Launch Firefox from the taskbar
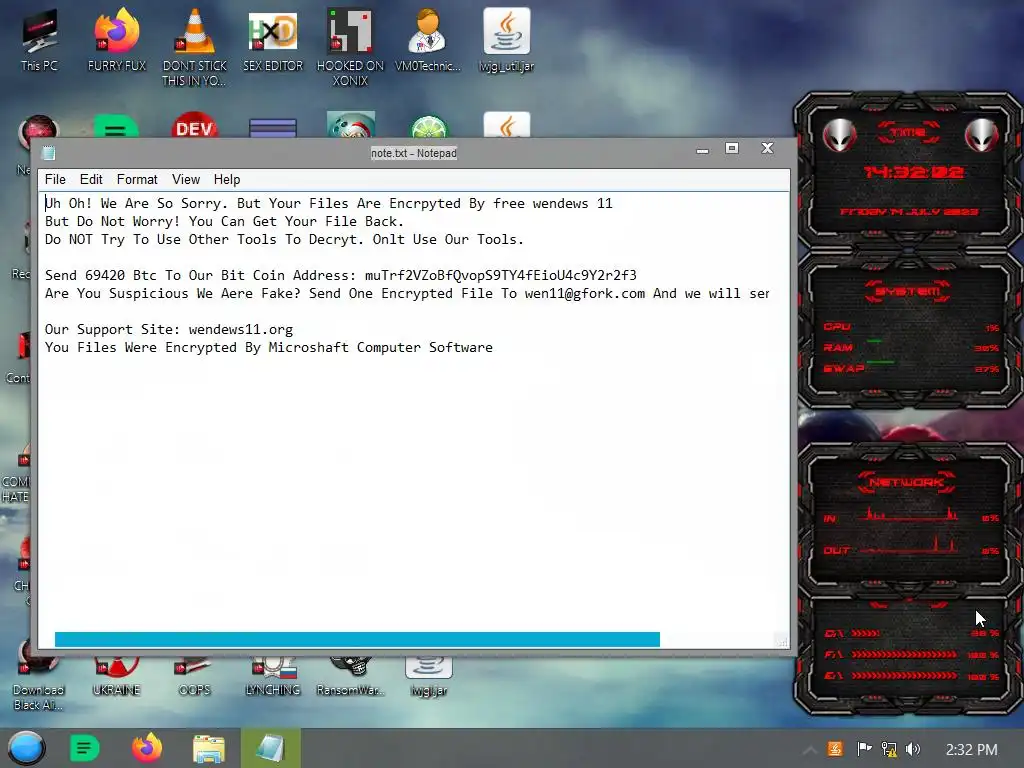 tap(147, 748)
